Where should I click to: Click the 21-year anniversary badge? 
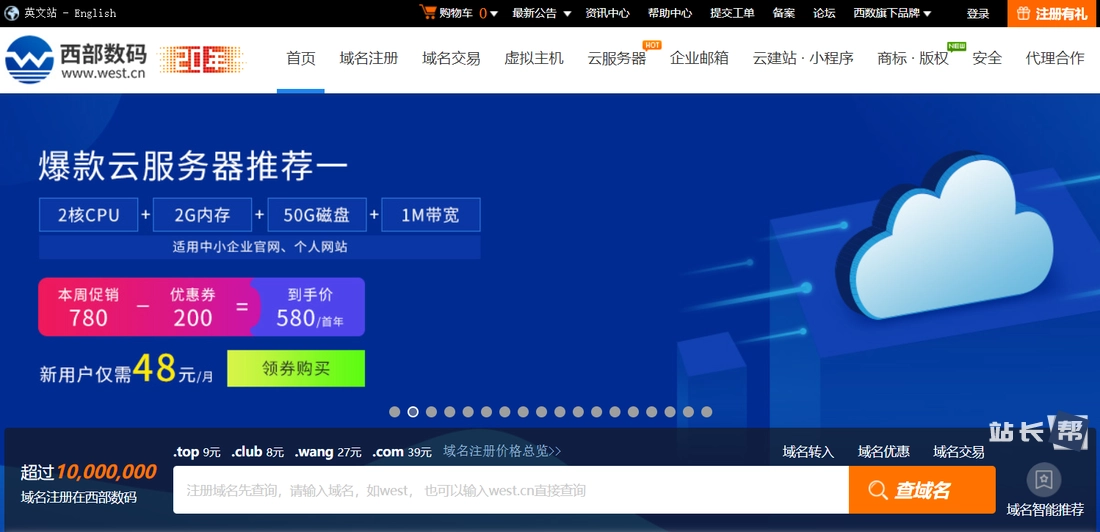click(x=201, y=59)
